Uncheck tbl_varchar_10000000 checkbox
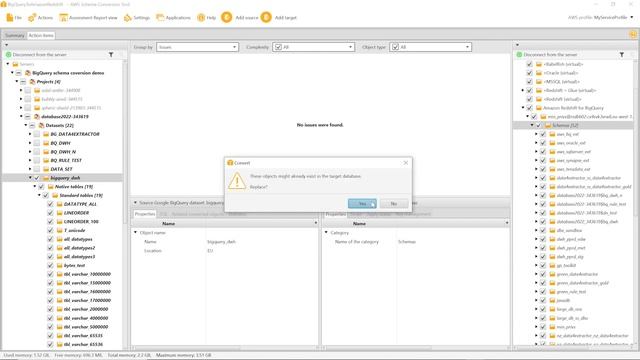Screen dimensions: 640x360 coord(50,274)
